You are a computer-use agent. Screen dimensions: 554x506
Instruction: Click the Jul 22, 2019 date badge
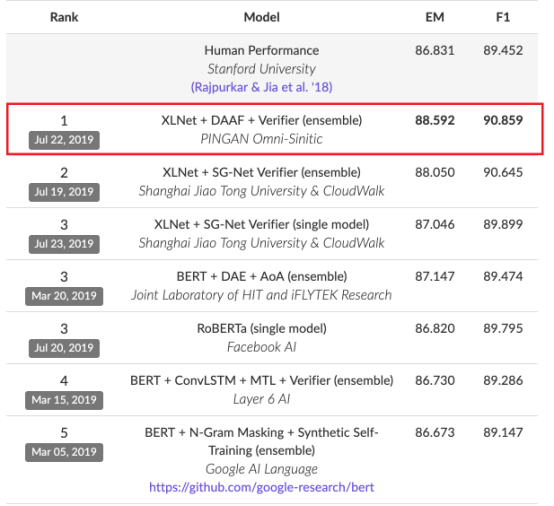[x=64, y=140]
